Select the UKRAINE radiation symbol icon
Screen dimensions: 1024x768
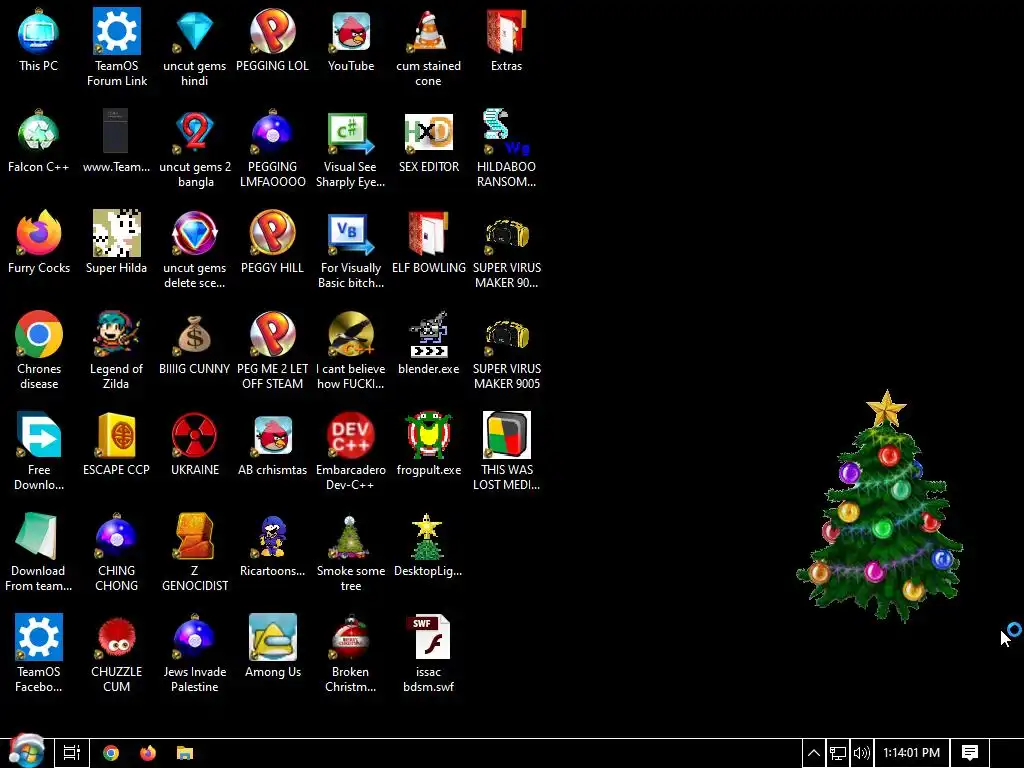pyautogui.click(x=195, y=435)
